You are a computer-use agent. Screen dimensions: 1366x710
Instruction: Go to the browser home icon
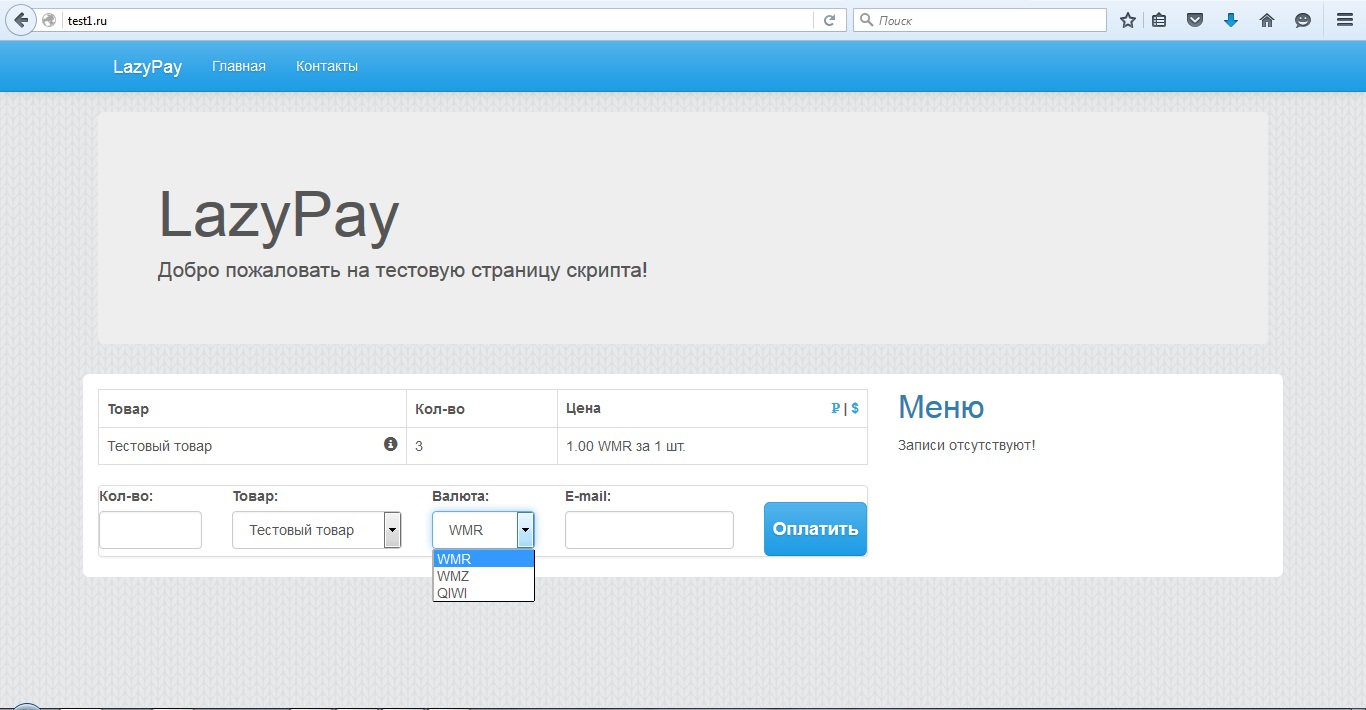1267,20
